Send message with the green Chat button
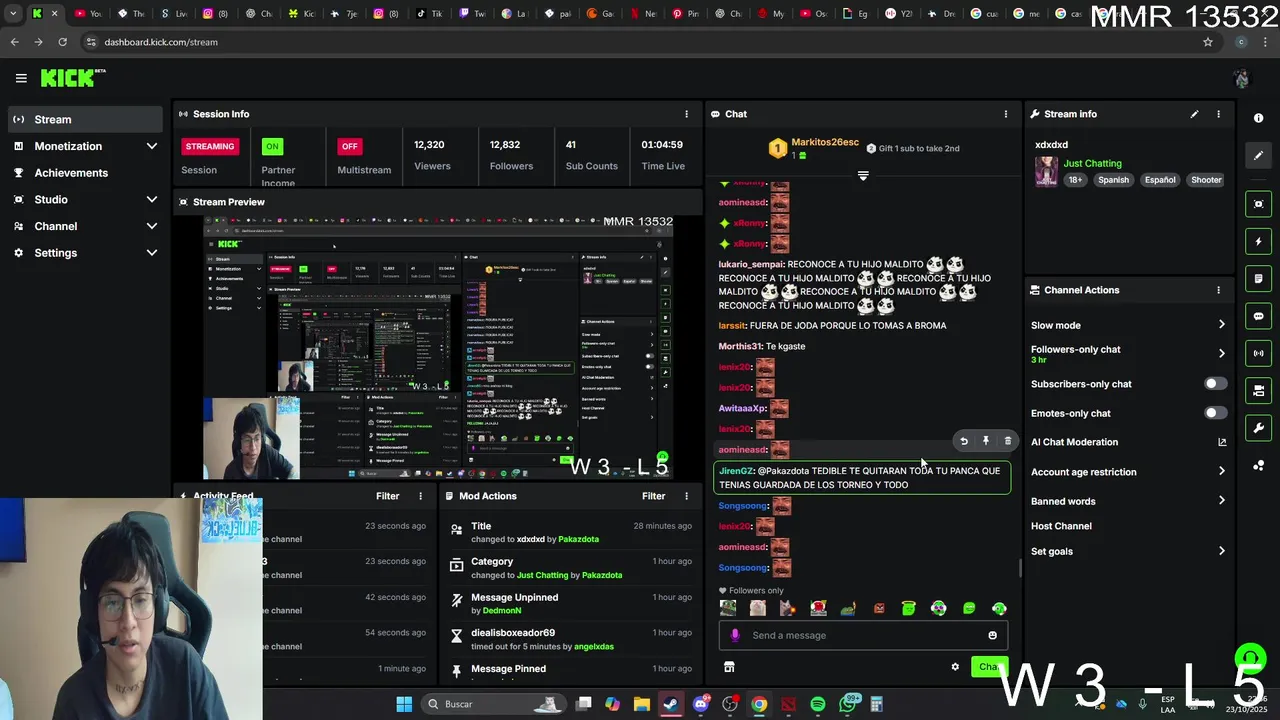 [x=989, y=667]
